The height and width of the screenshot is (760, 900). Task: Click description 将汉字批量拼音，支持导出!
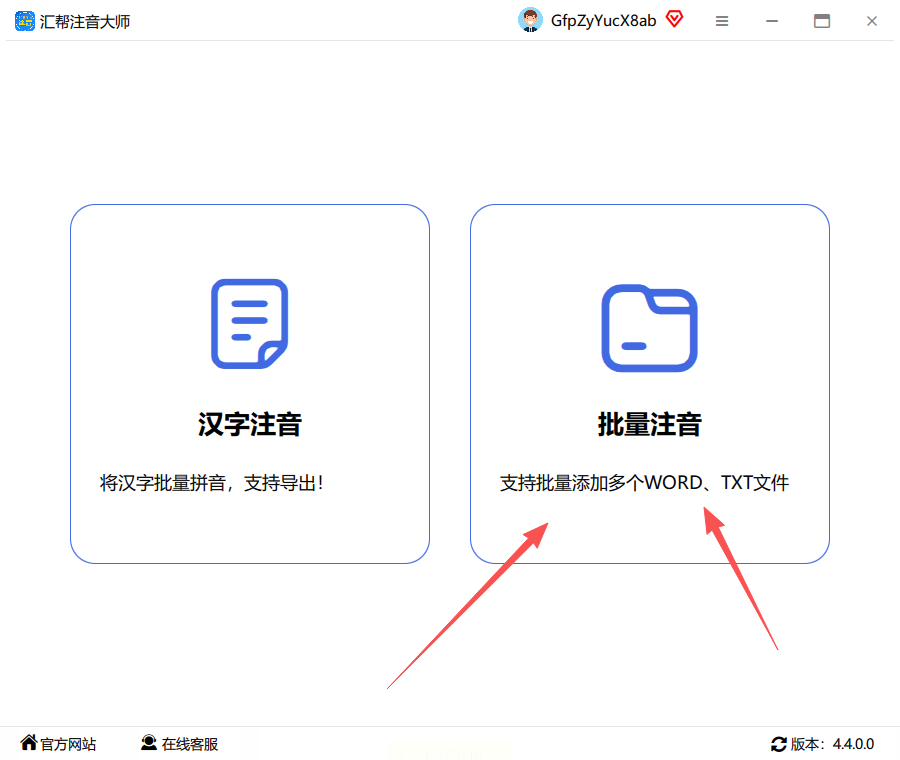[212, 483]
